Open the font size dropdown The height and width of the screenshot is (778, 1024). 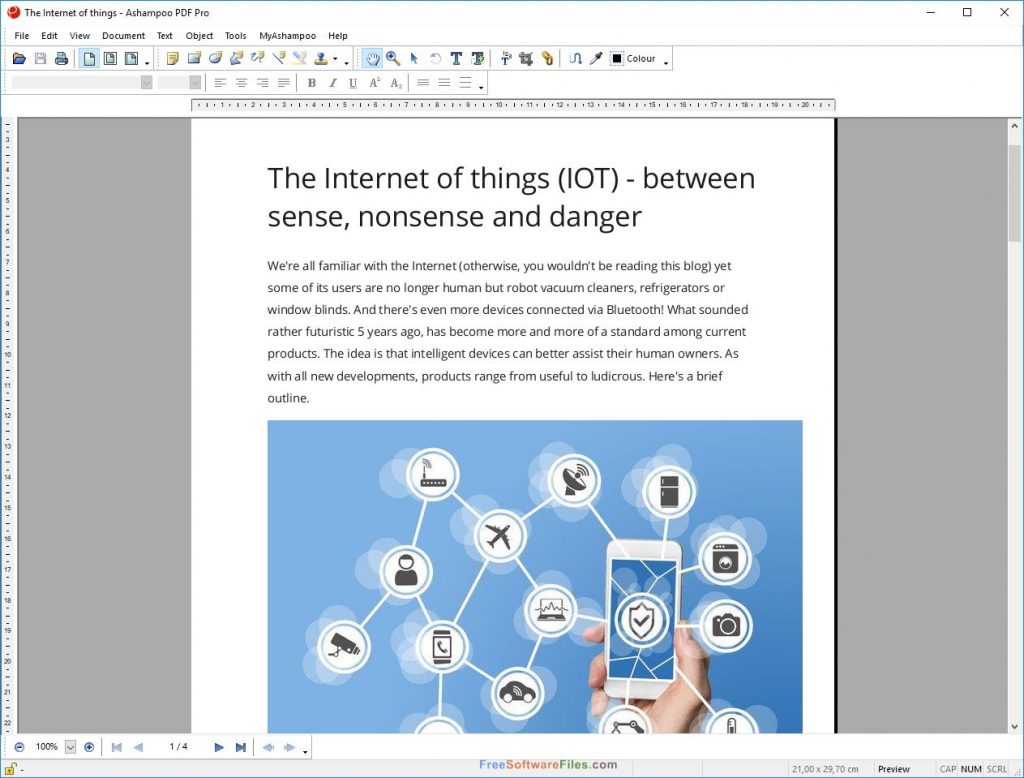point(195,83)
